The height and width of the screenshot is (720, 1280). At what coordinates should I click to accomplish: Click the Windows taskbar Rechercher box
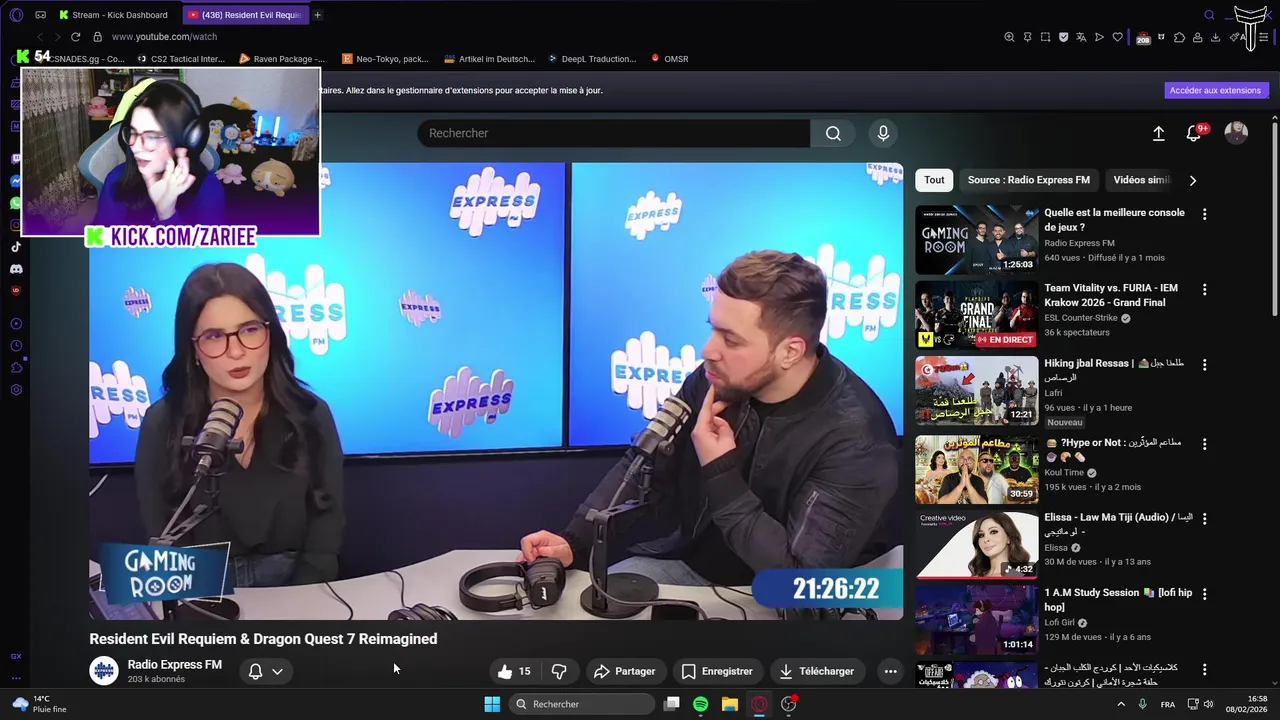pyautogui.click(x=583, y=704)
